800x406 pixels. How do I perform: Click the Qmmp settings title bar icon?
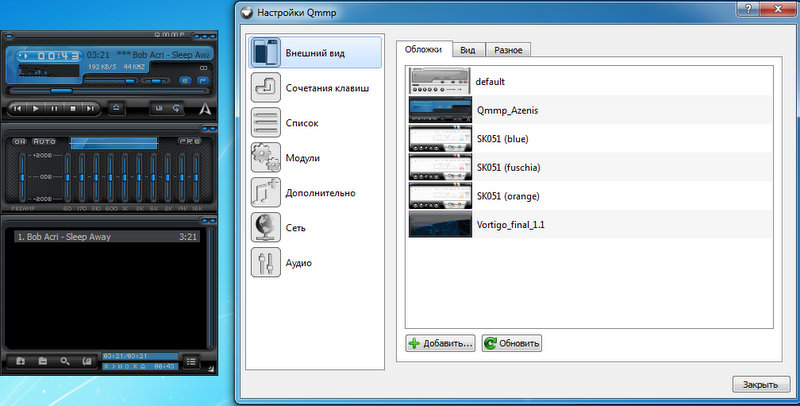[x=247, y=13]
